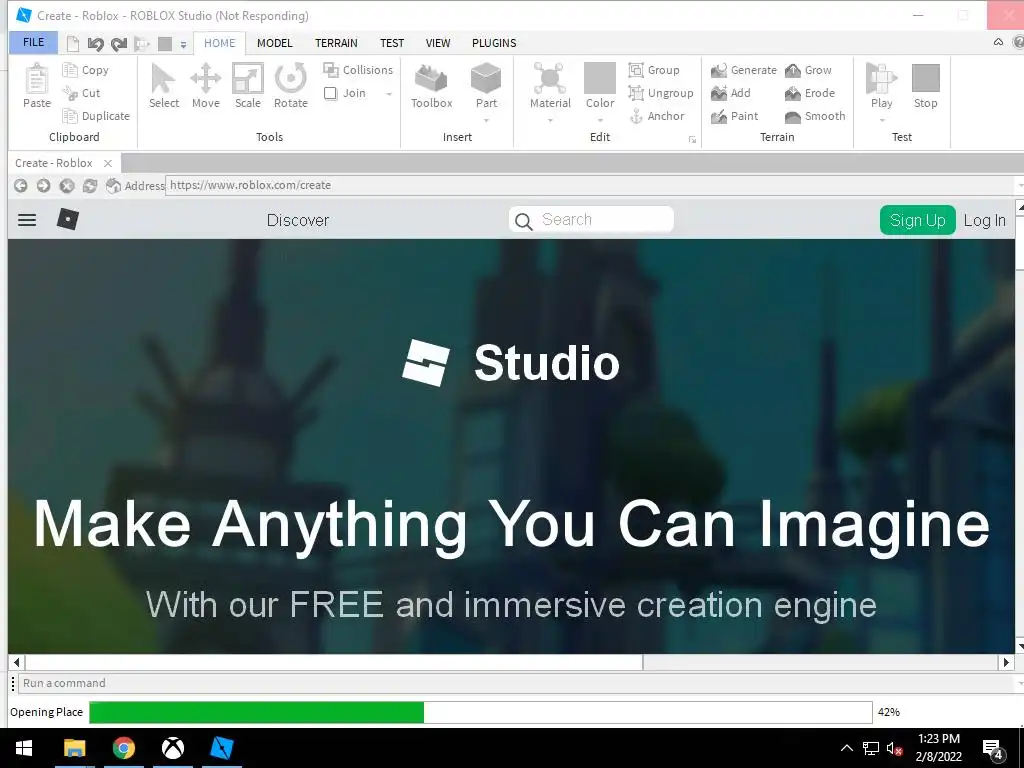
Task: Click Erode terrain tool
Action: click(810, 93)
